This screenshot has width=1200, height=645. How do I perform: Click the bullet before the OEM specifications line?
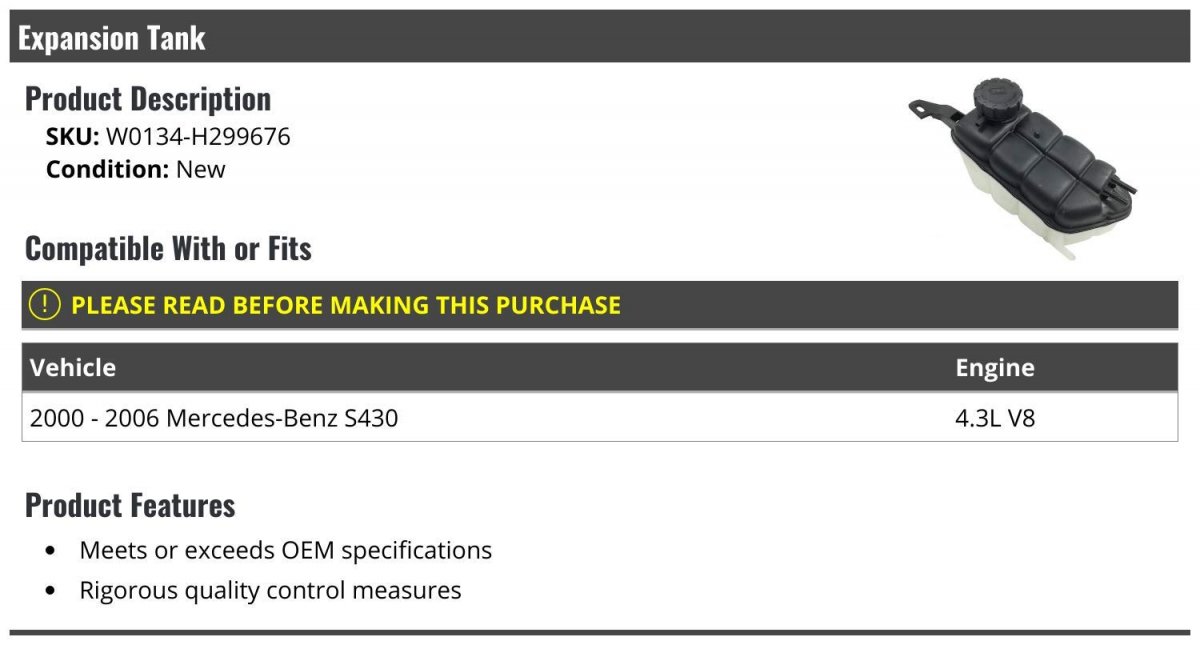(x=51, y=551)
